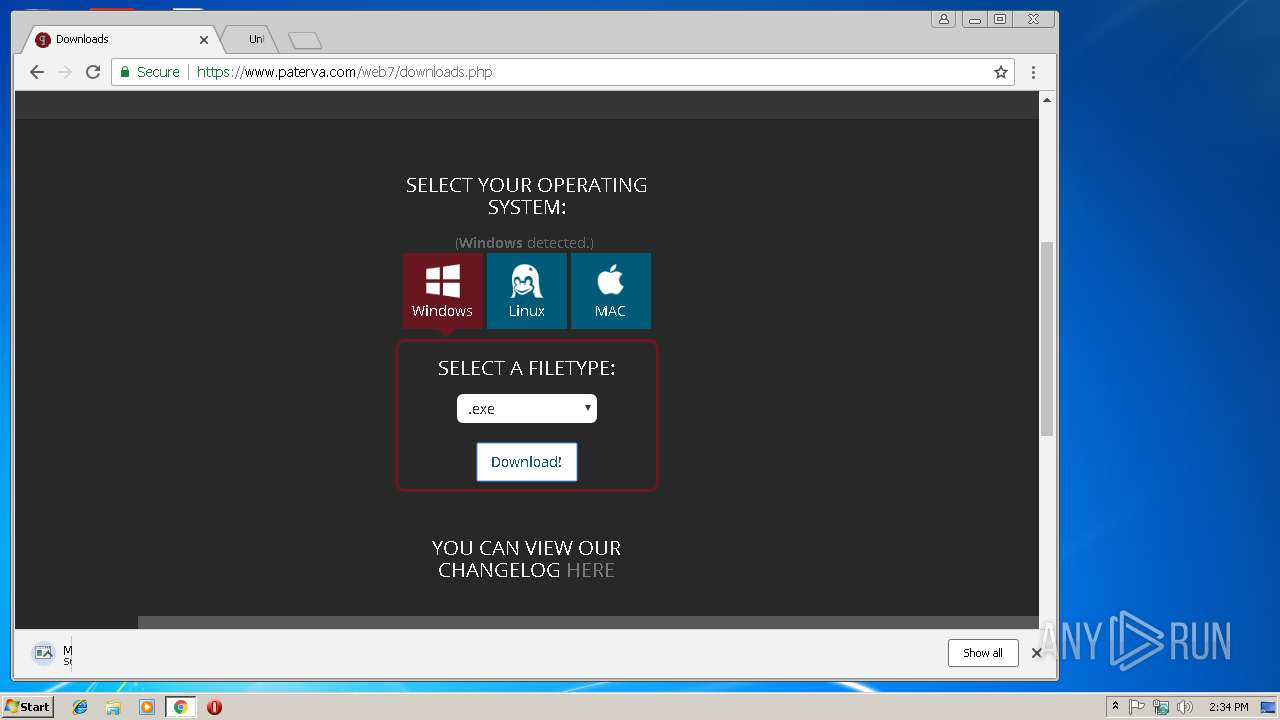This screenshot has height=720, width=1280.
Task: Click the Chrome user profile icon
Action: (943, 19)
